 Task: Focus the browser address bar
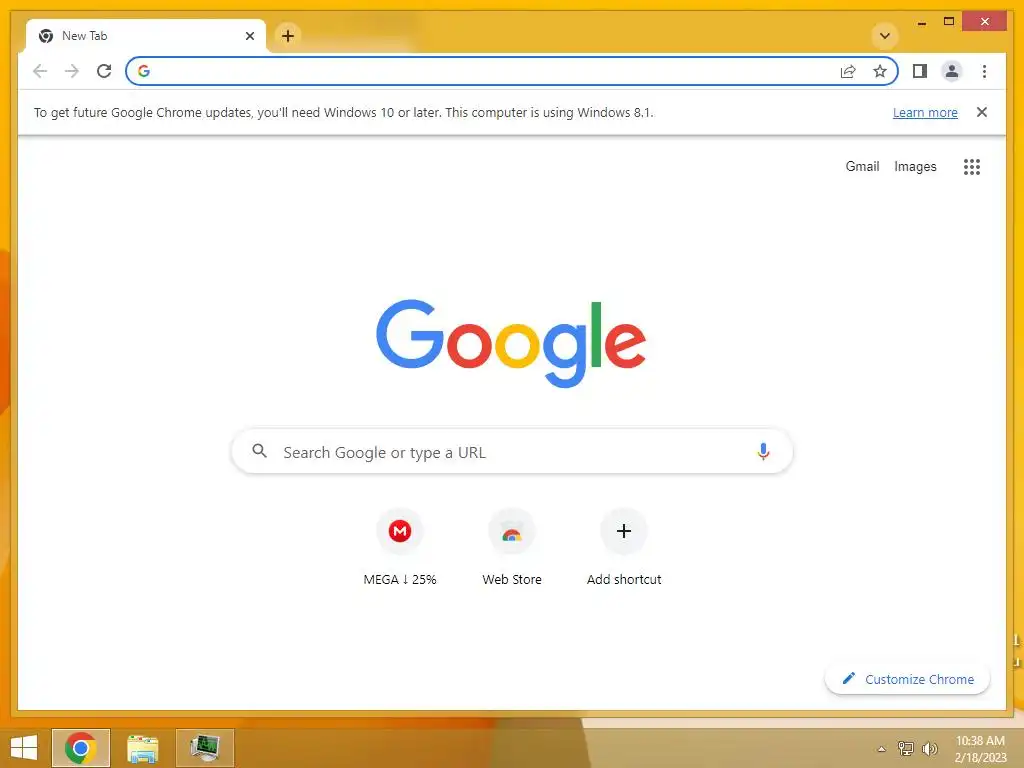(512, 71)
